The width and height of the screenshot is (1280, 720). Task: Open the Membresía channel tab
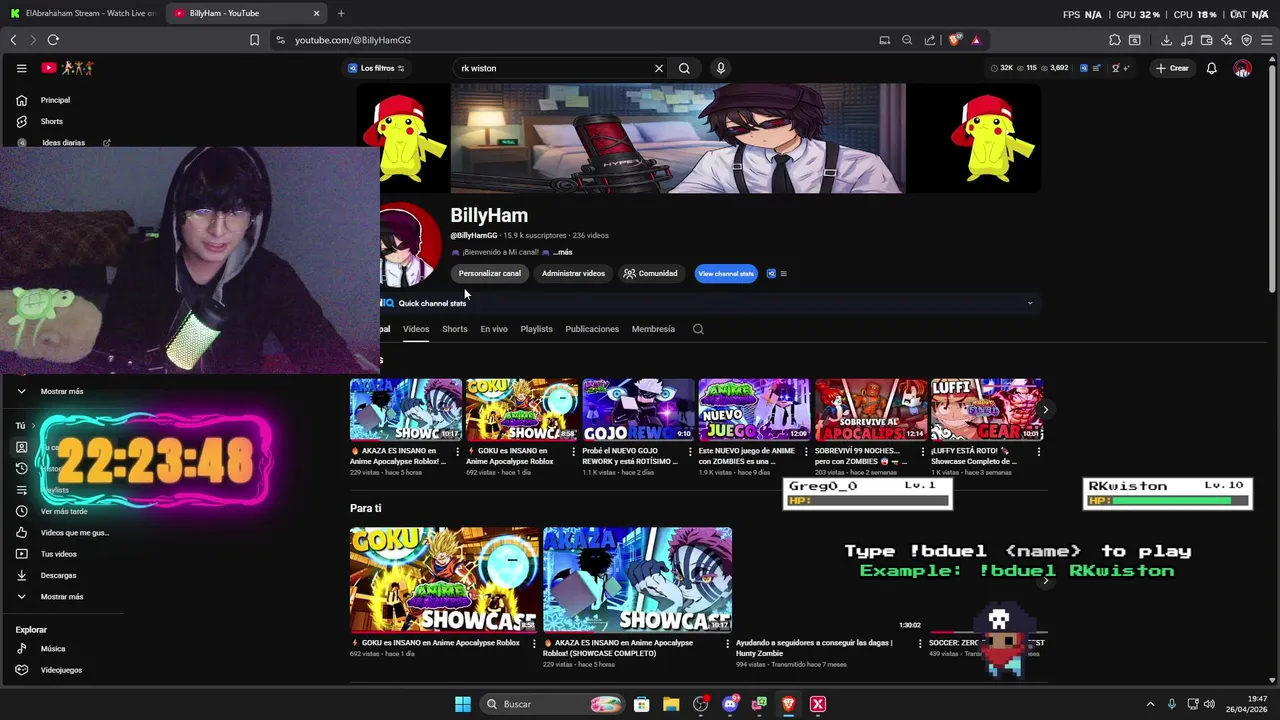[653, 329]
